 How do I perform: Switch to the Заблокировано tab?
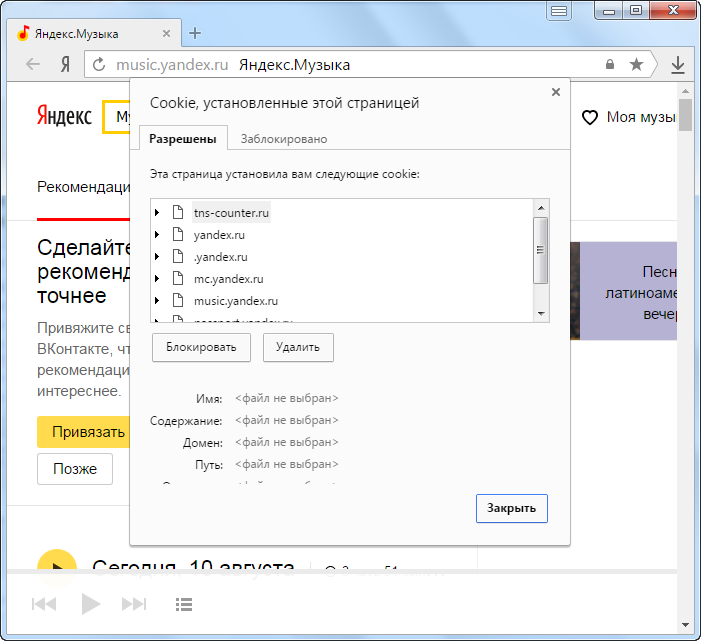(x=284, y=139)
